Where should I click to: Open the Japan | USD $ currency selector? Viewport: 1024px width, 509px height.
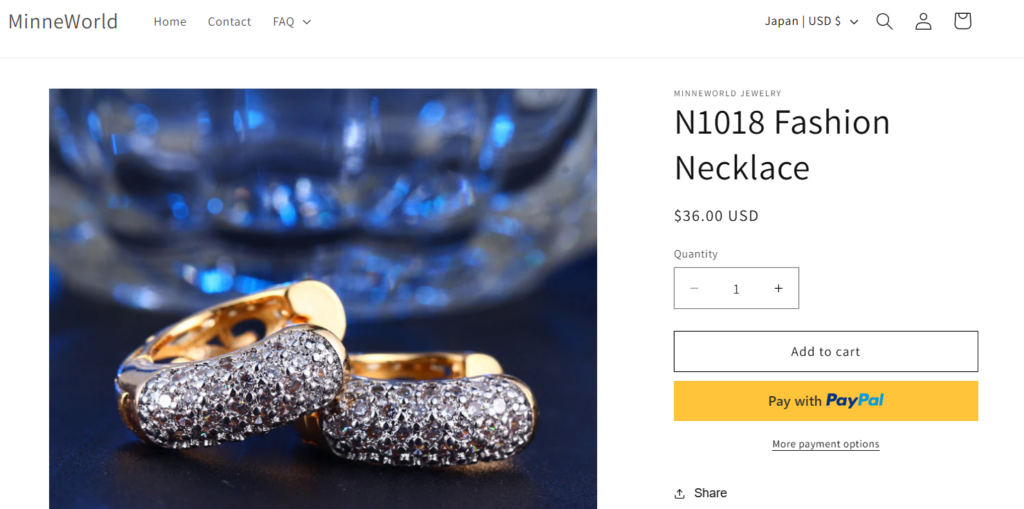(811, 21)
